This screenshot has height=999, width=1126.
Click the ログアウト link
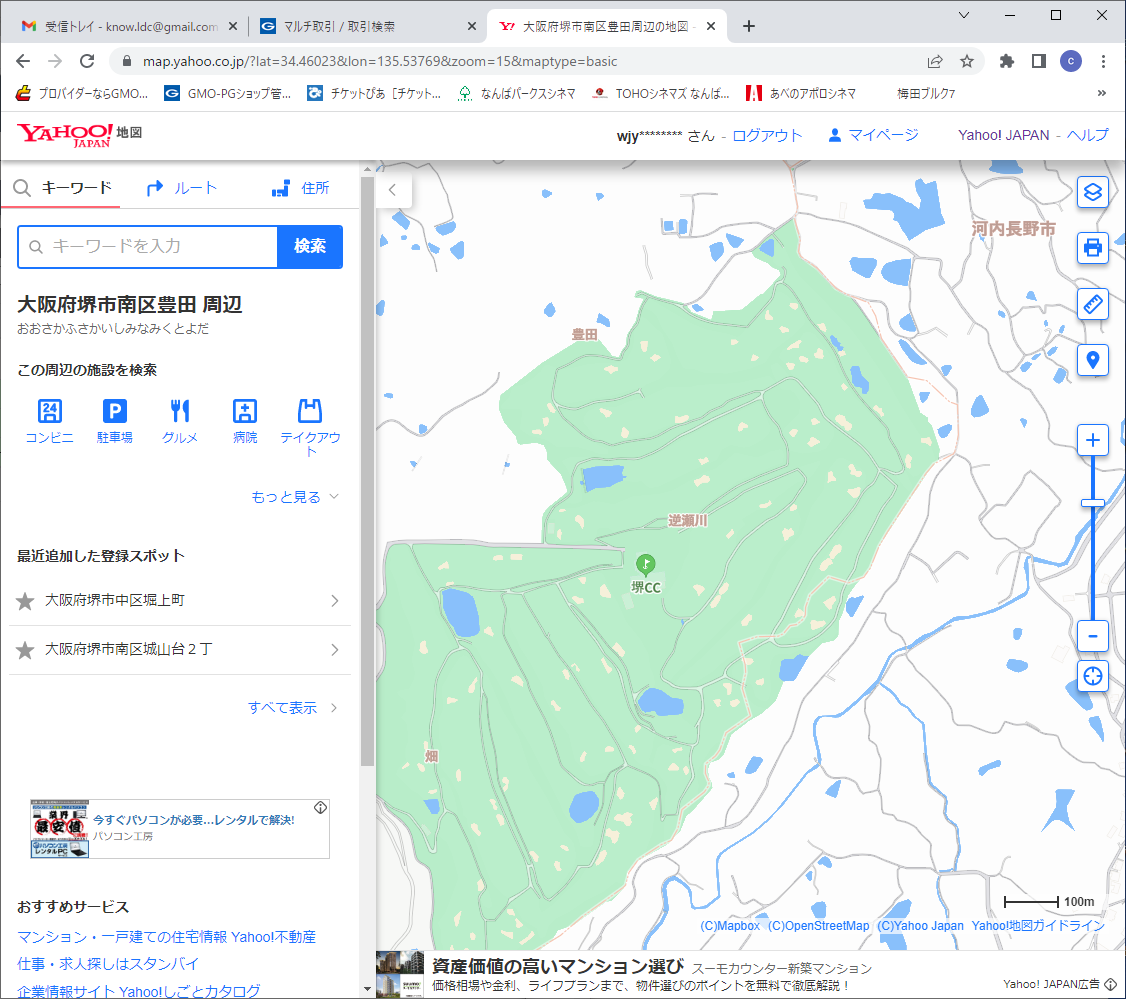pos(767,135)
